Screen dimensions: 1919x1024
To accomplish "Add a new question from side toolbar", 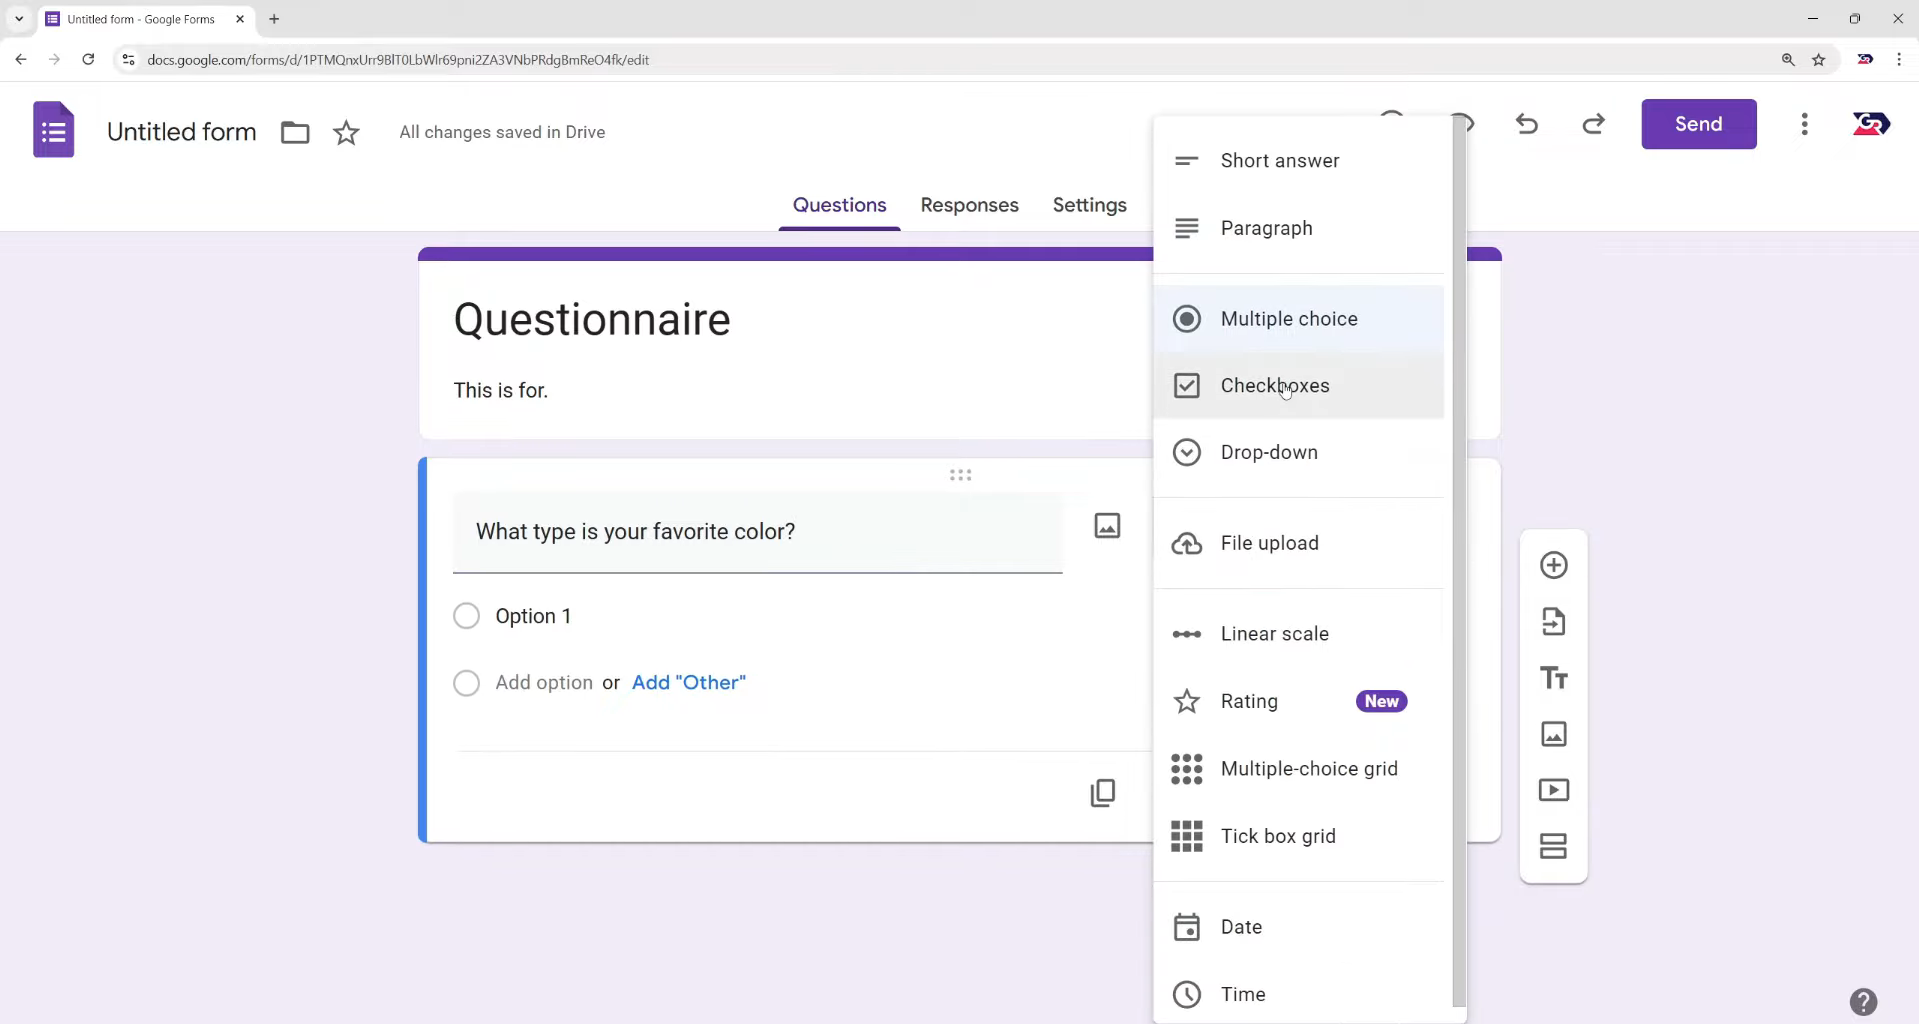I will pyautogui.click(x=1554, y=565).
